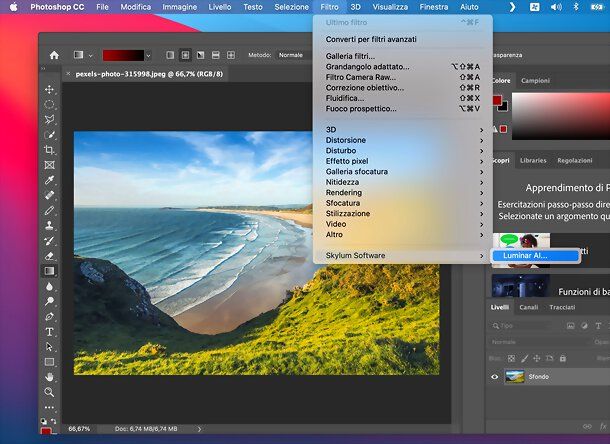Select the Rectangle shape tool

pyautogui.click(x=49, y=362)
